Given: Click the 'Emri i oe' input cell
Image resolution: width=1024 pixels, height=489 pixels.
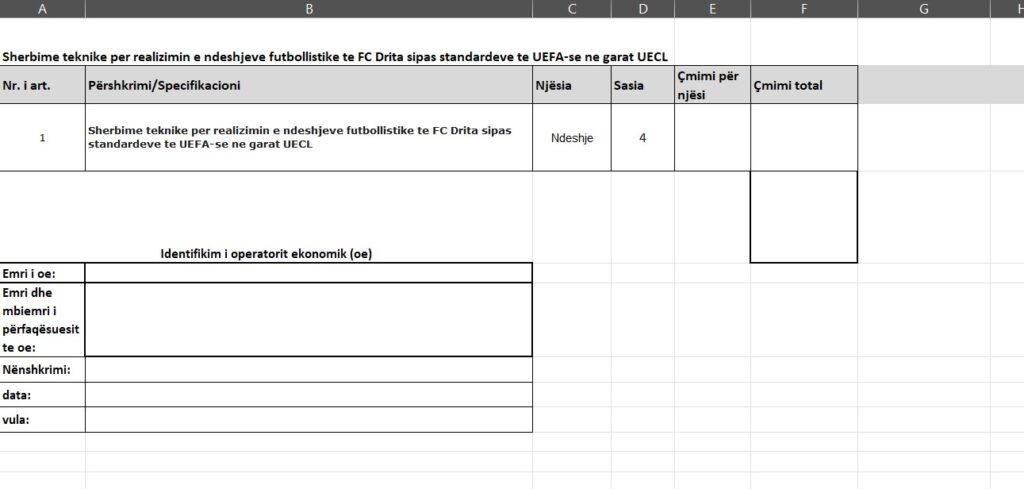Looking at the screenshot, I should pos(308,273).
